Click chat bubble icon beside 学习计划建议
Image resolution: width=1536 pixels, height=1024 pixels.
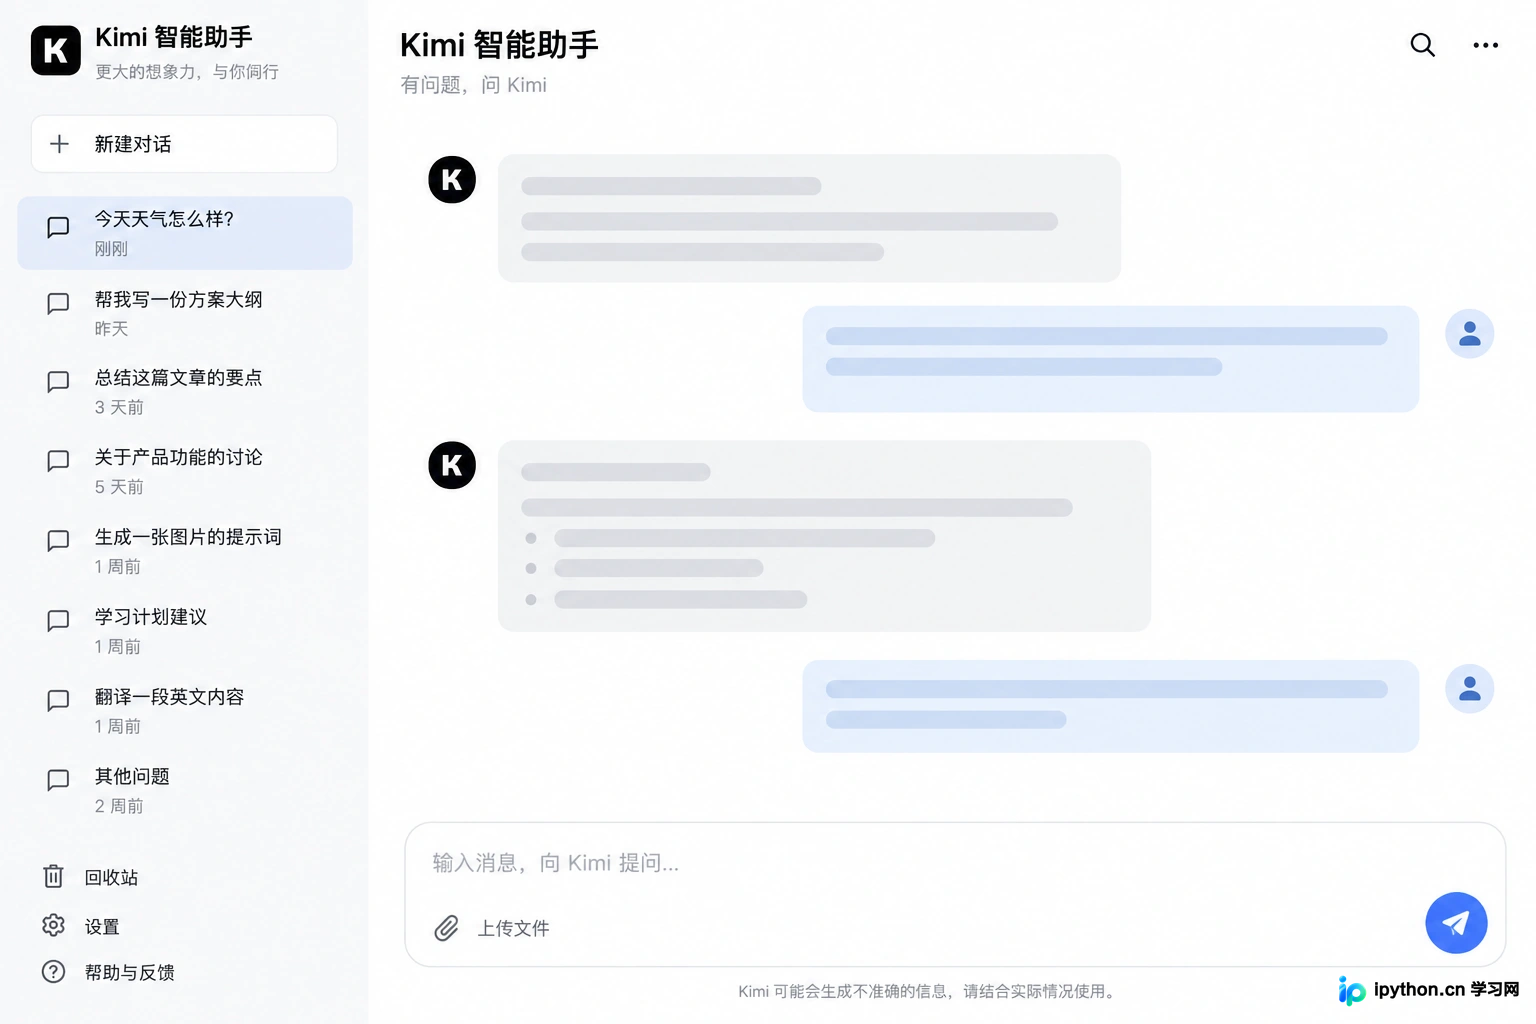58,620
